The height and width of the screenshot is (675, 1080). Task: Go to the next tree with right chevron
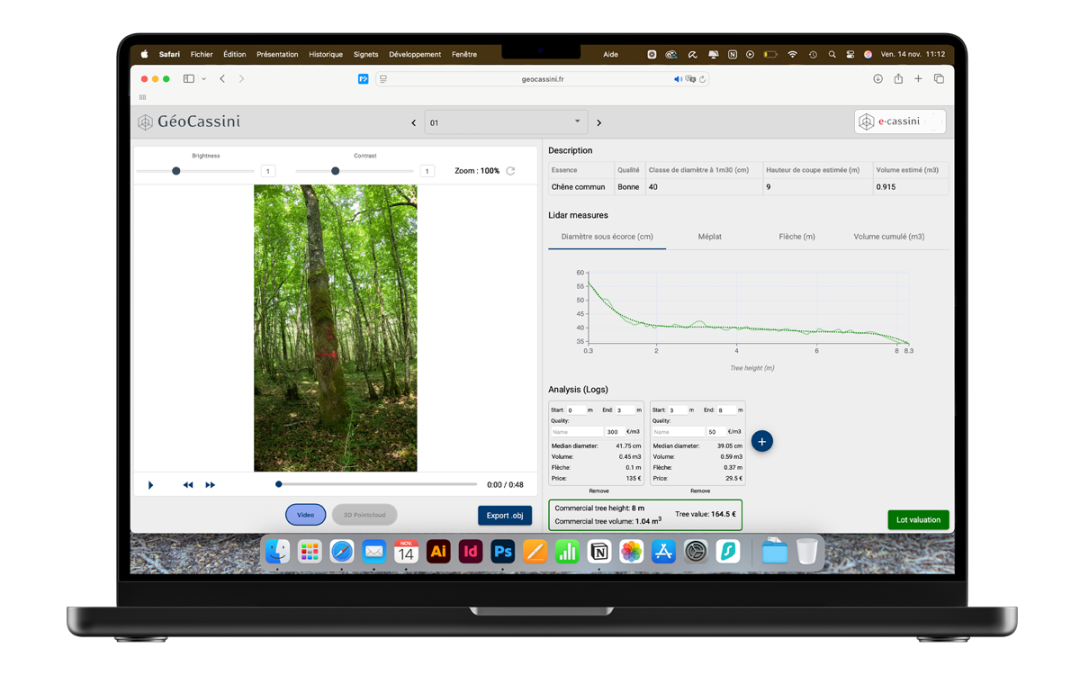pyautogui.click(x=599, y=123)
